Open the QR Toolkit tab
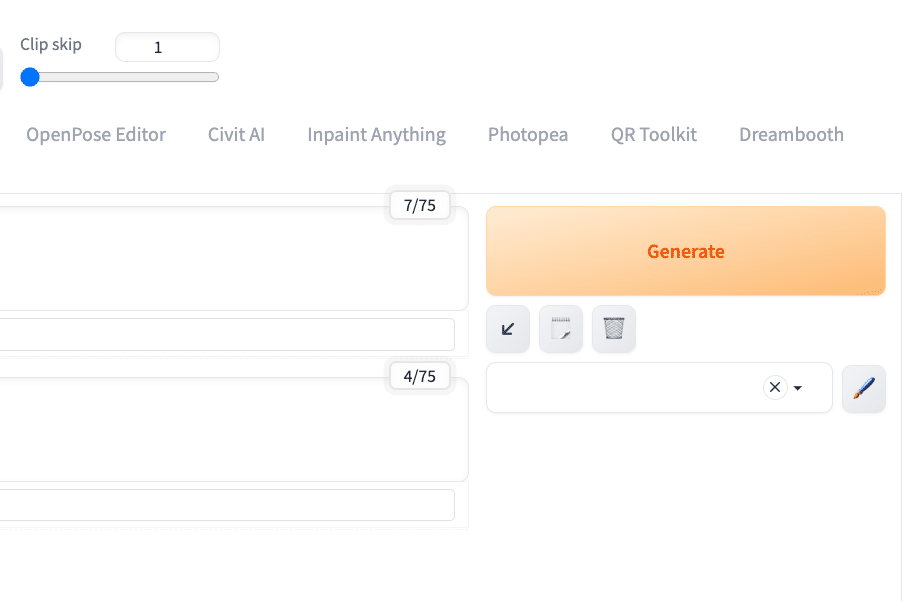The image size is (915, 601). click(654, 135)
